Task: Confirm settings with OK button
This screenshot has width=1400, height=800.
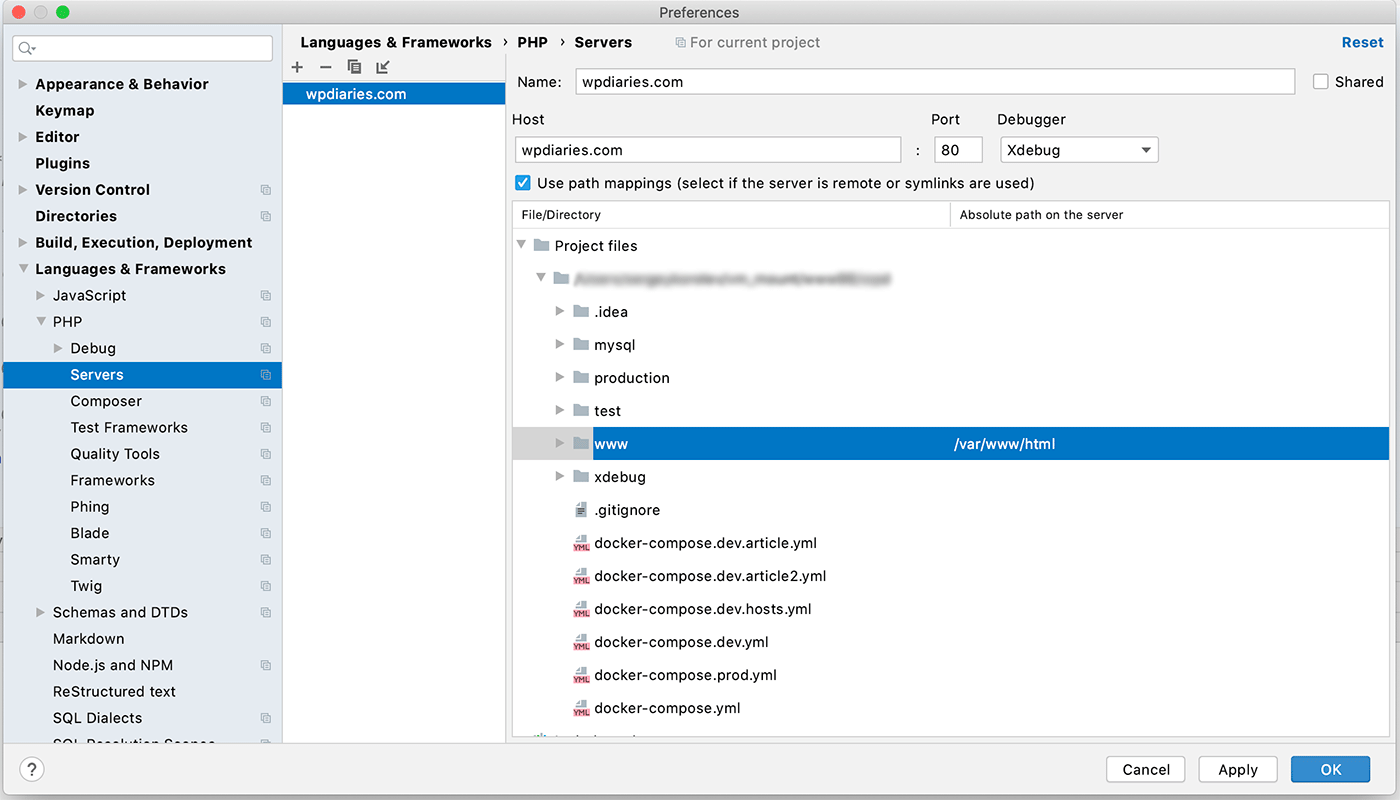Action: [x=1331, y=769]
